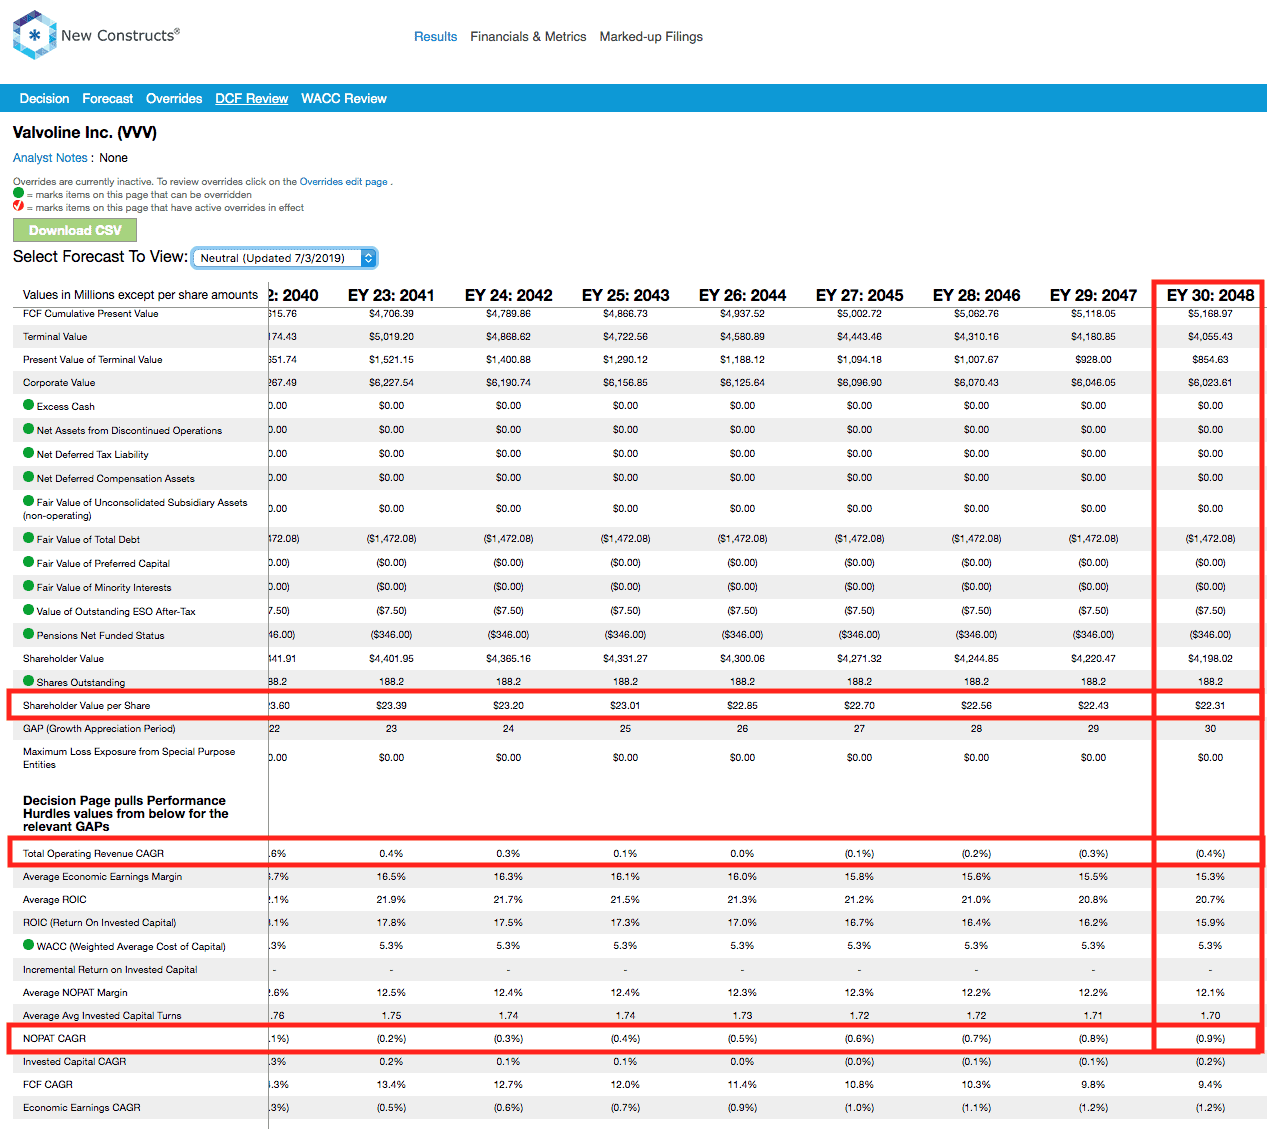Click green dot beside Fair Value of Total Debt
Image resolution: width=1267 pixels, height=1129 pixels.
pyautogui.click(x=29, y=538)
